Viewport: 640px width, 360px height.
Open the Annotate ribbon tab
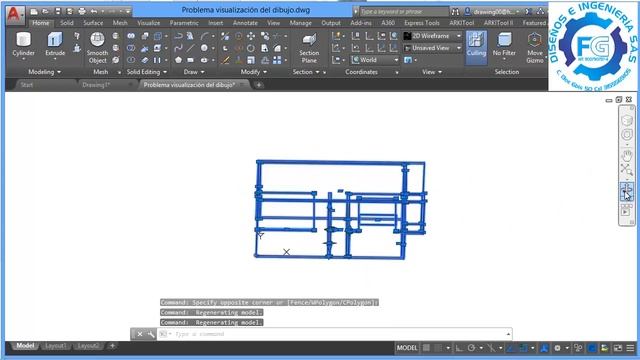245,23
